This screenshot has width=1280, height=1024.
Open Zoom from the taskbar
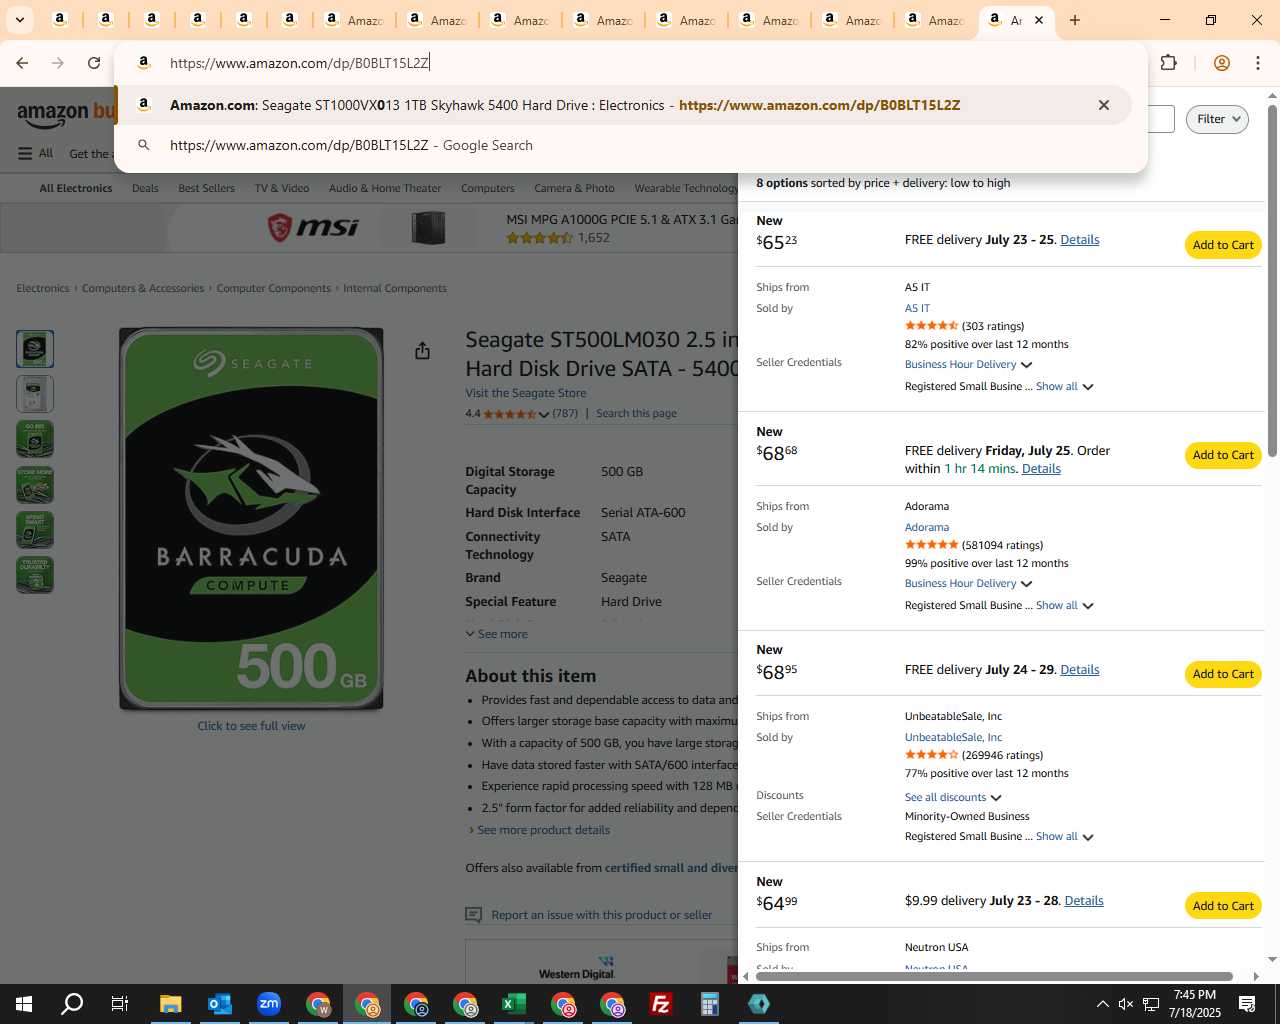[x=269, y=1004]
